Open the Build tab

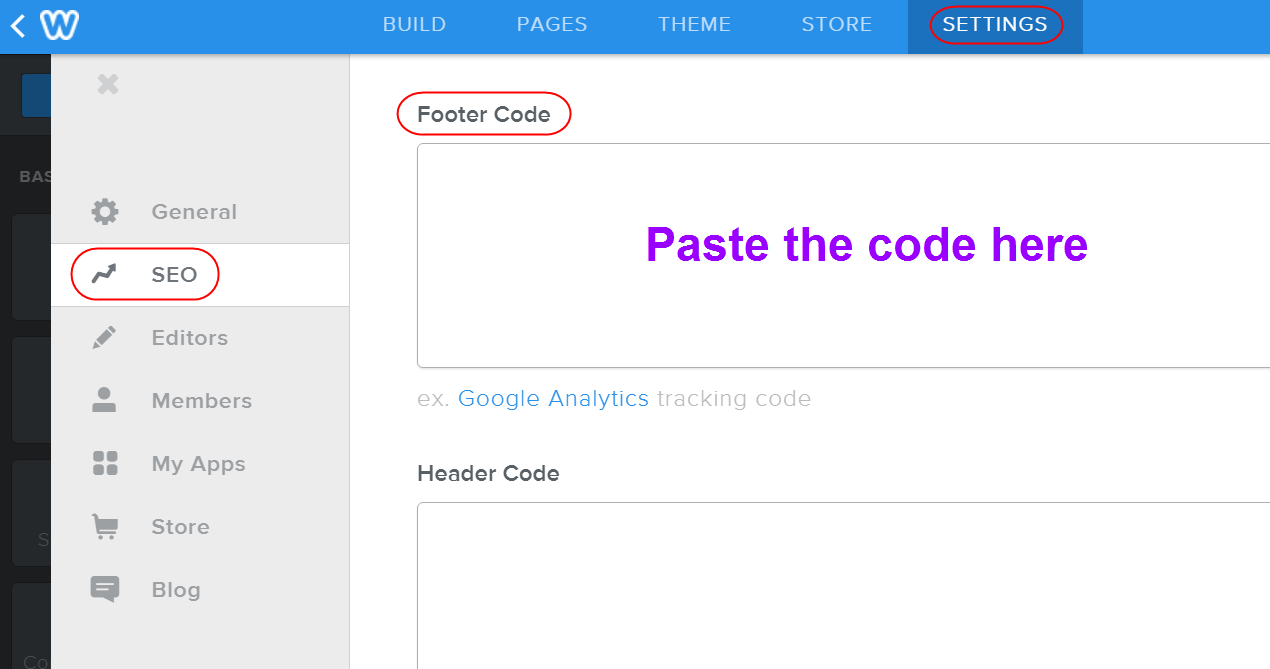[x=414, y=25]
